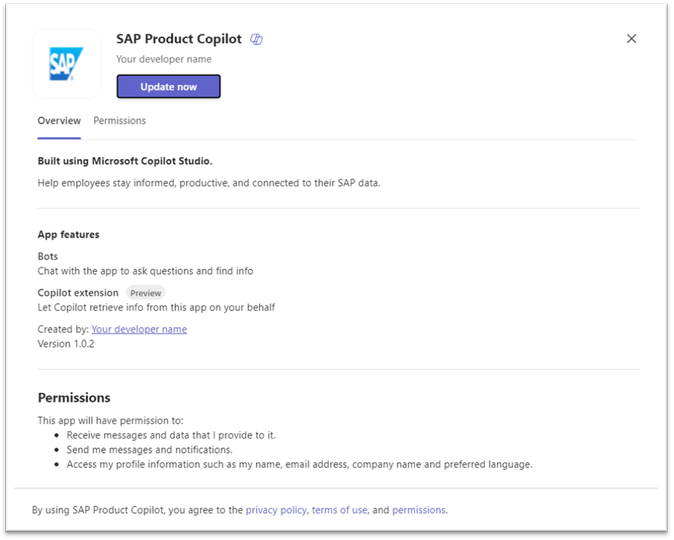This screenshot has height=540, width=674.
Task: Open the Permissions tab
Action: pos(120,121)
